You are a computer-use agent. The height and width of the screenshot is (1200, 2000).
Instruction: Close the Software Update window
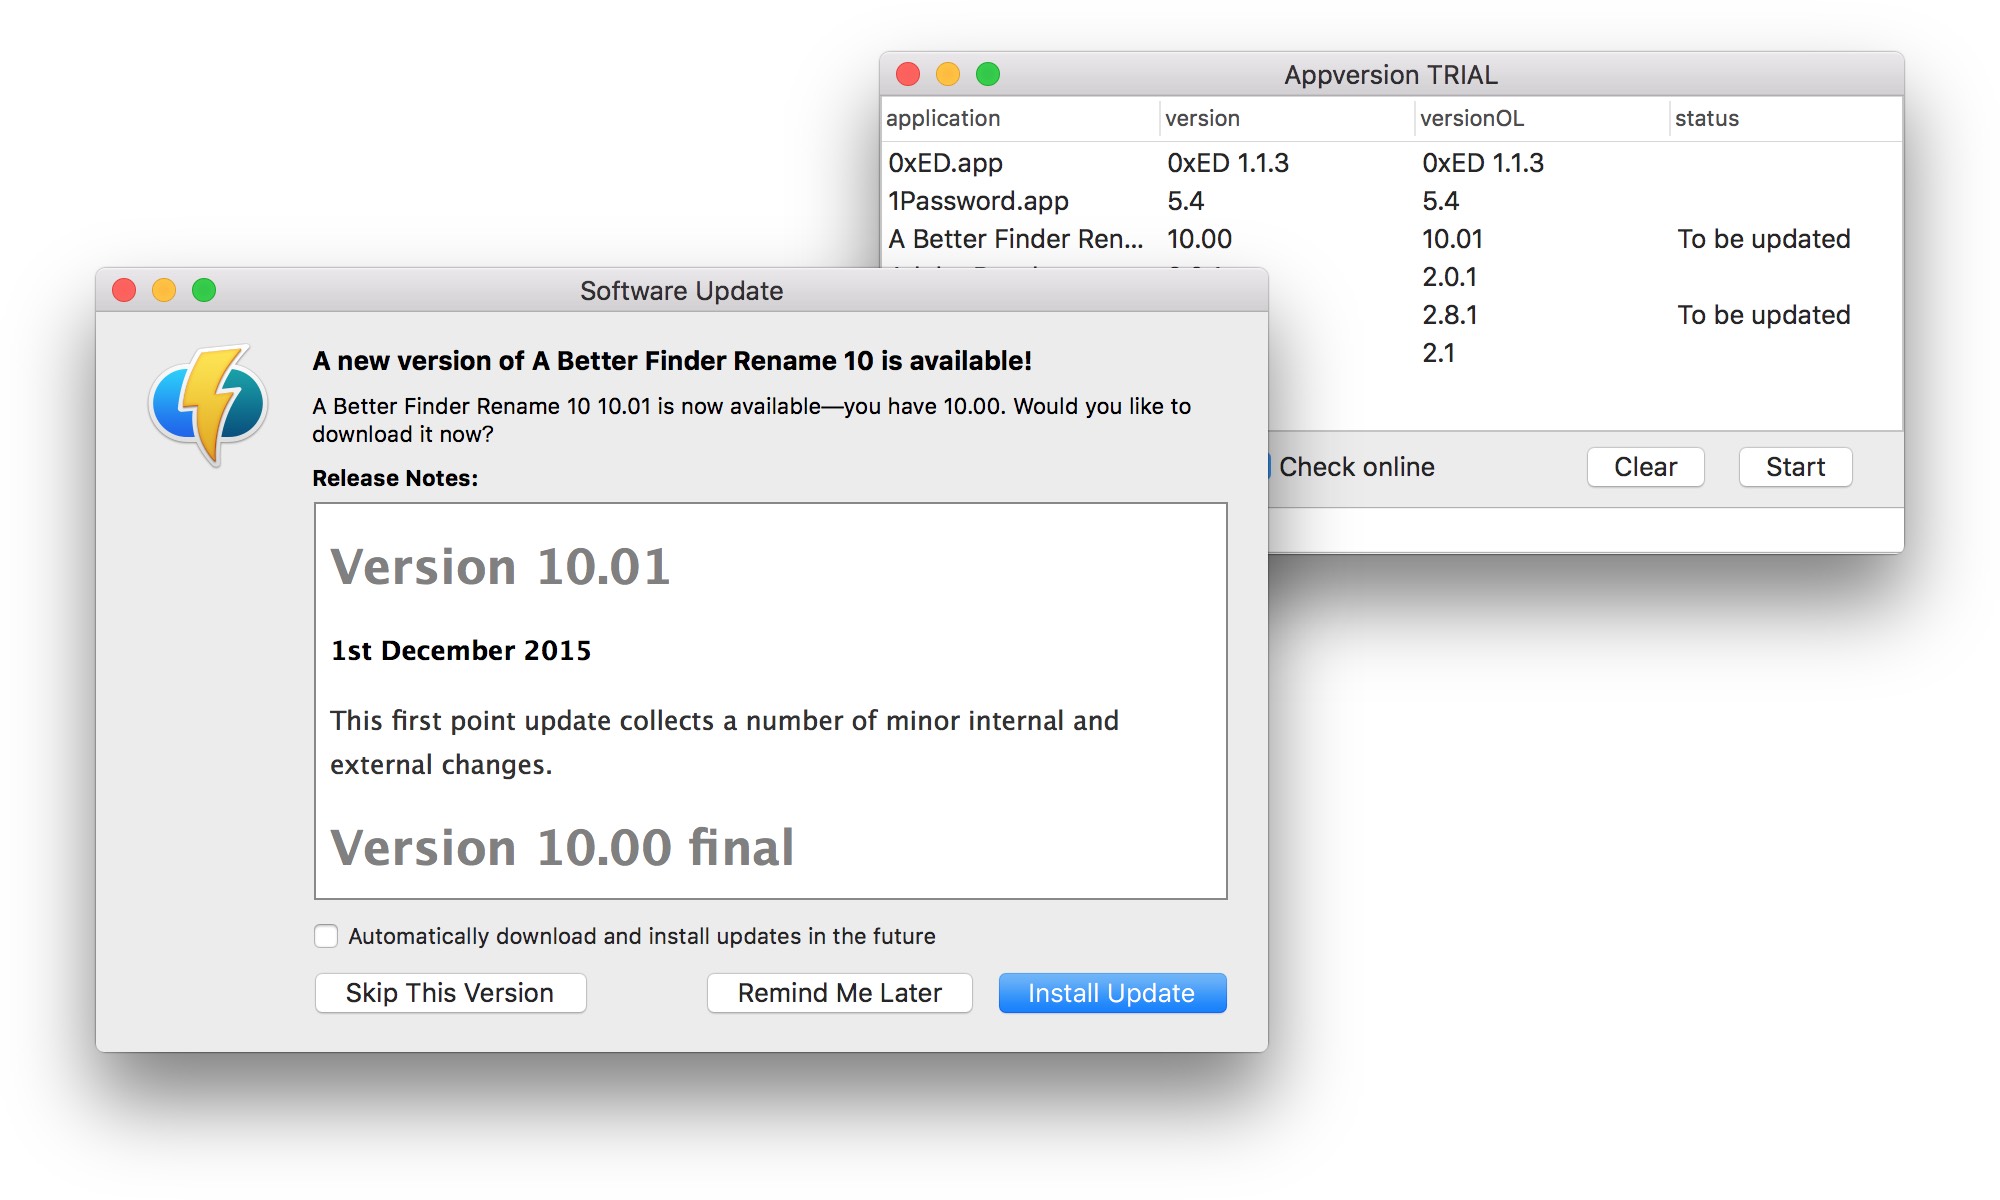tap(124, 290)
